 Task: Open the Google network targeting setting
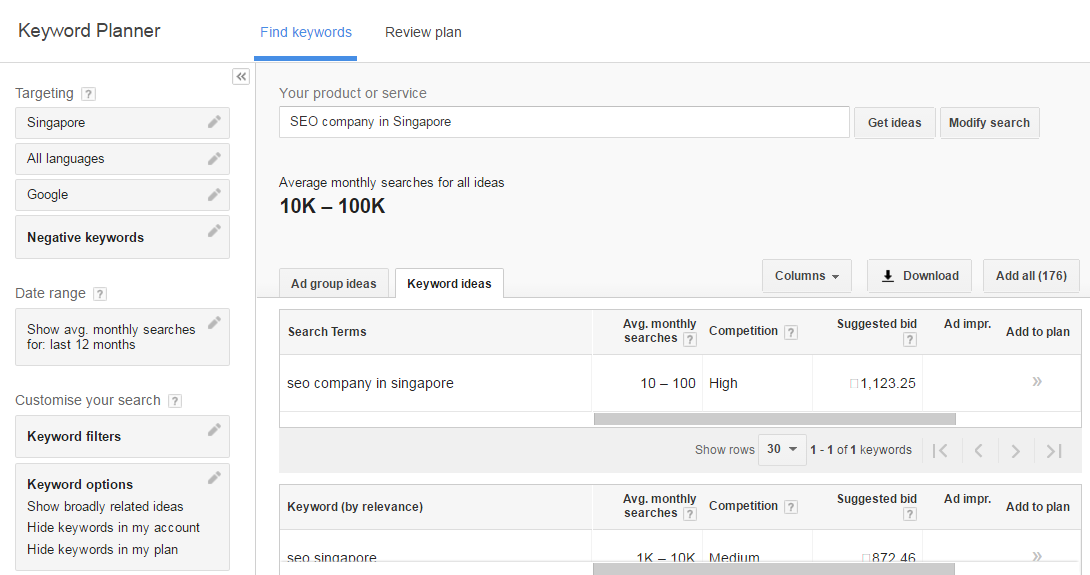pyautogui.click(x=122, y=195)
